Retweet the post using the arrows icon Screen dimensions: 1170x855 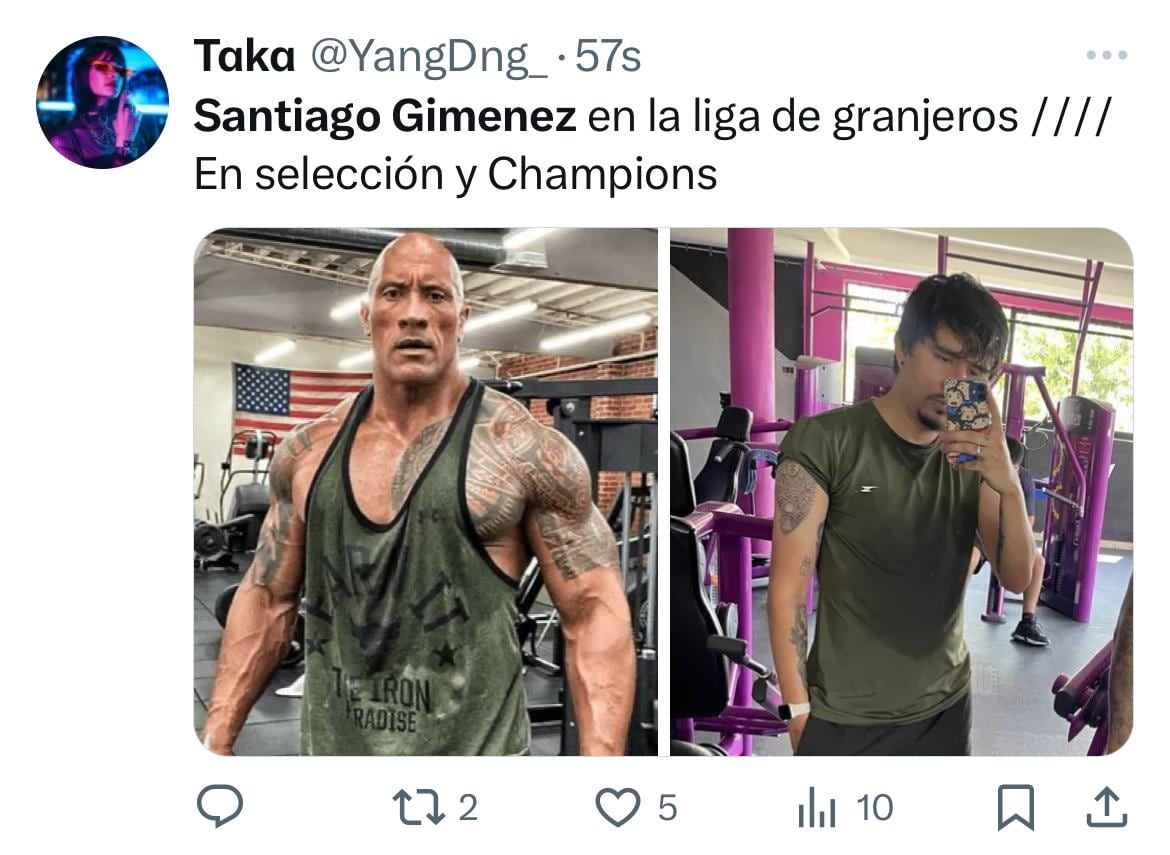pyautogui.click(x=418, y=807)
